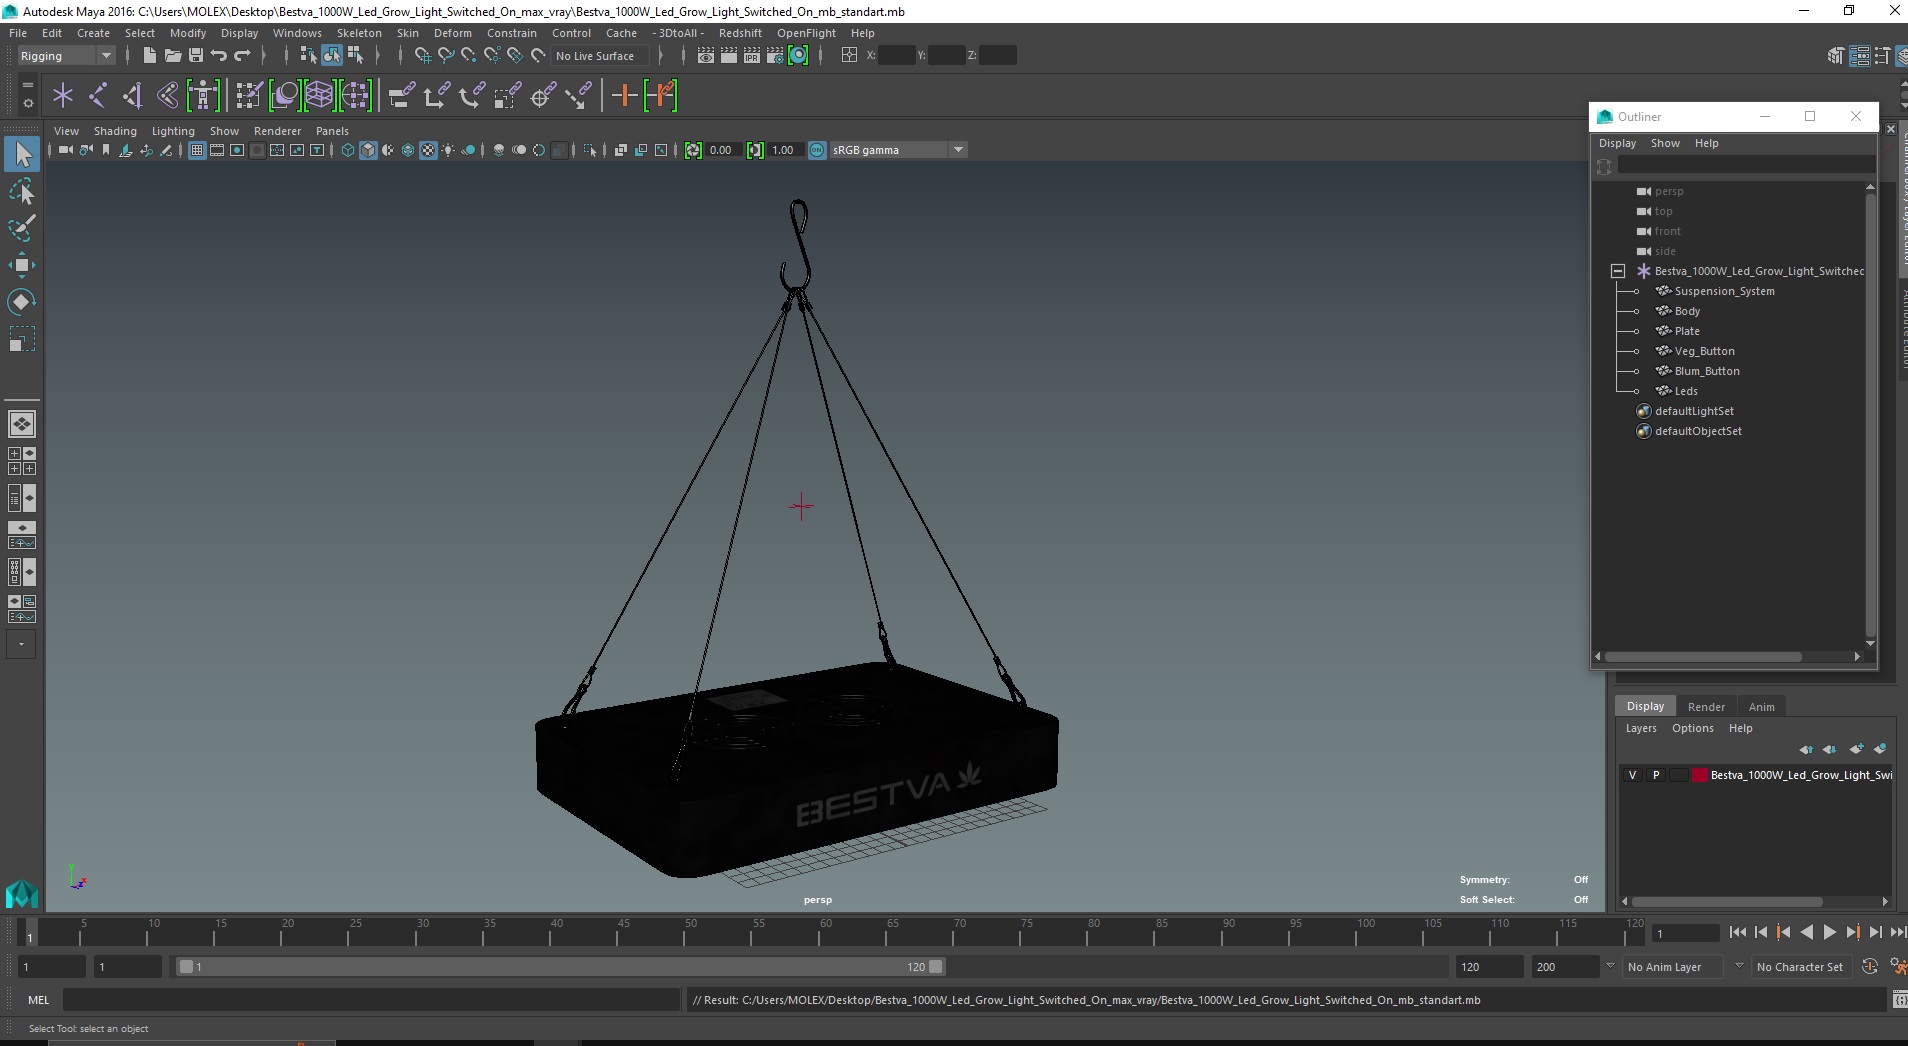Click the Create Locator shelf icon
Screen dimensions: 1908x1046
pos(63,96)
